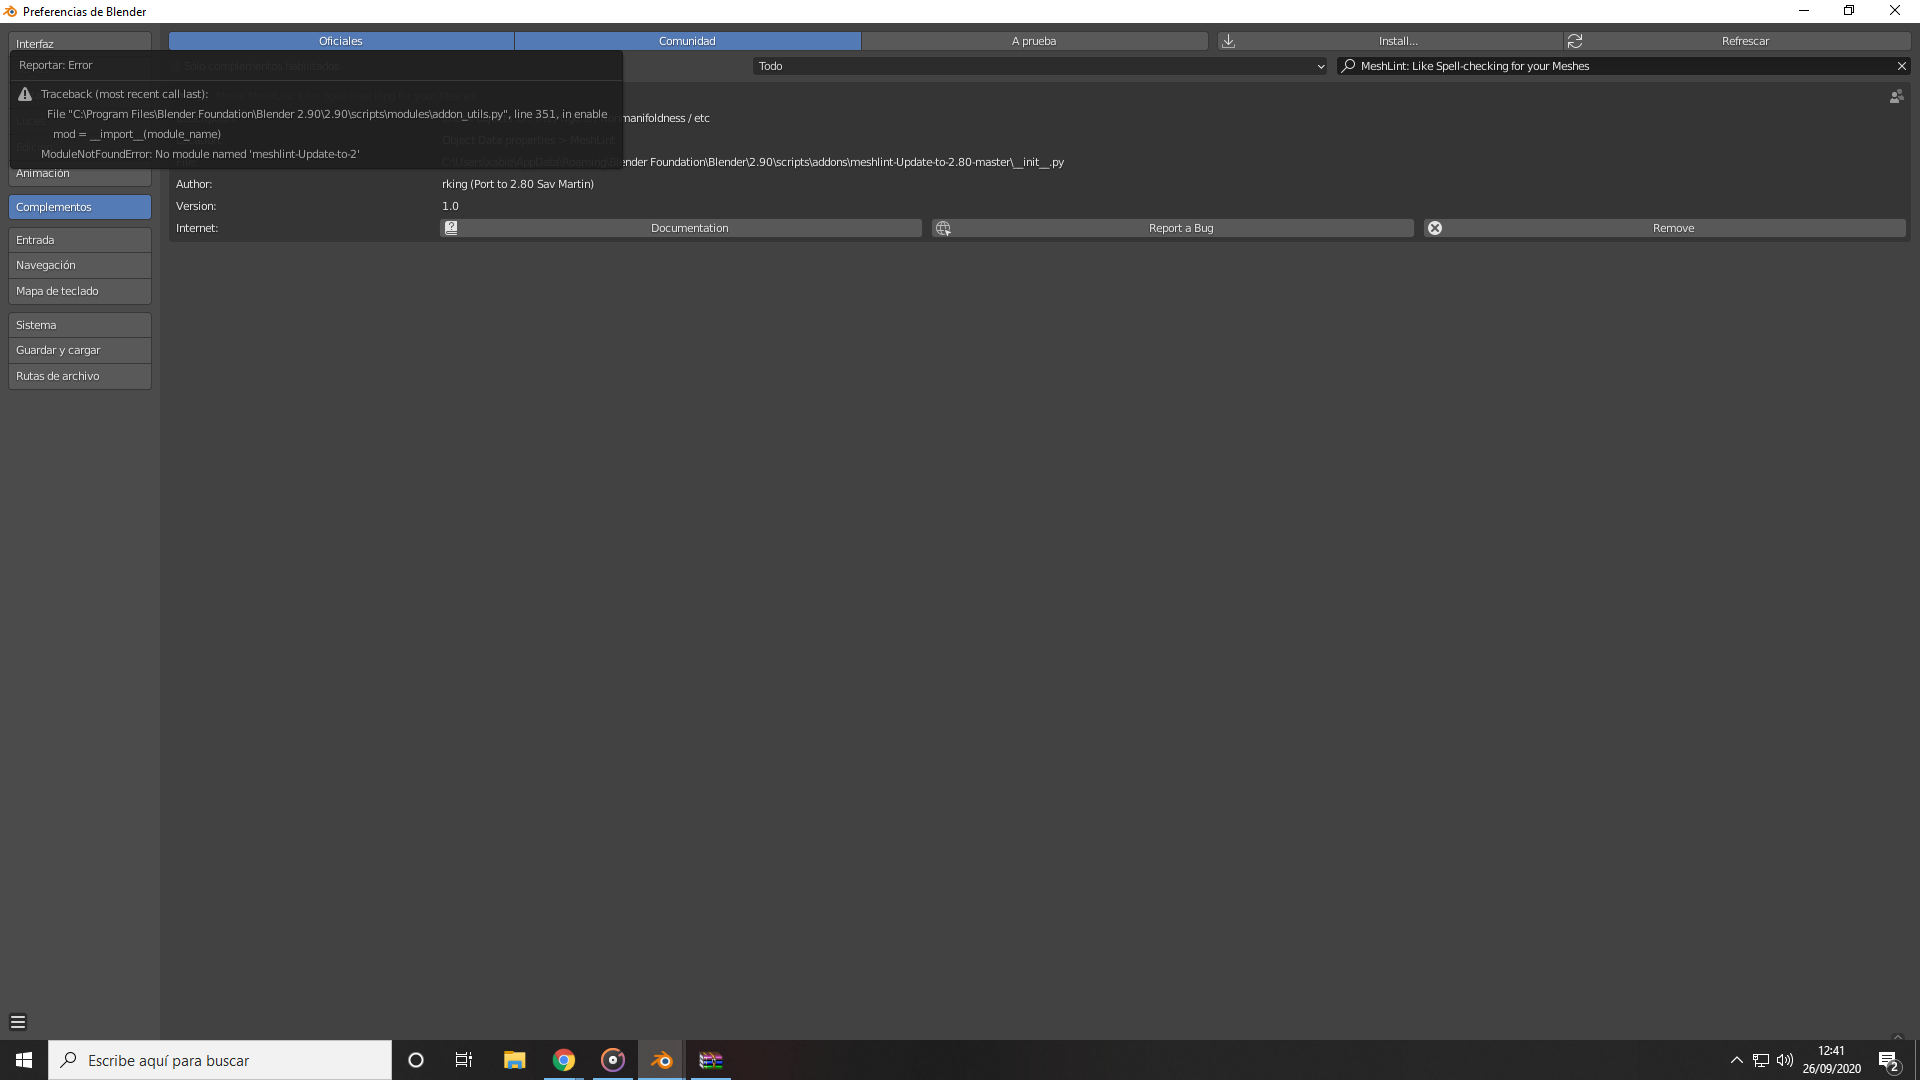Click the Remove add-on button
Screen dimensions: 1920x1080
click(1672, 228)
